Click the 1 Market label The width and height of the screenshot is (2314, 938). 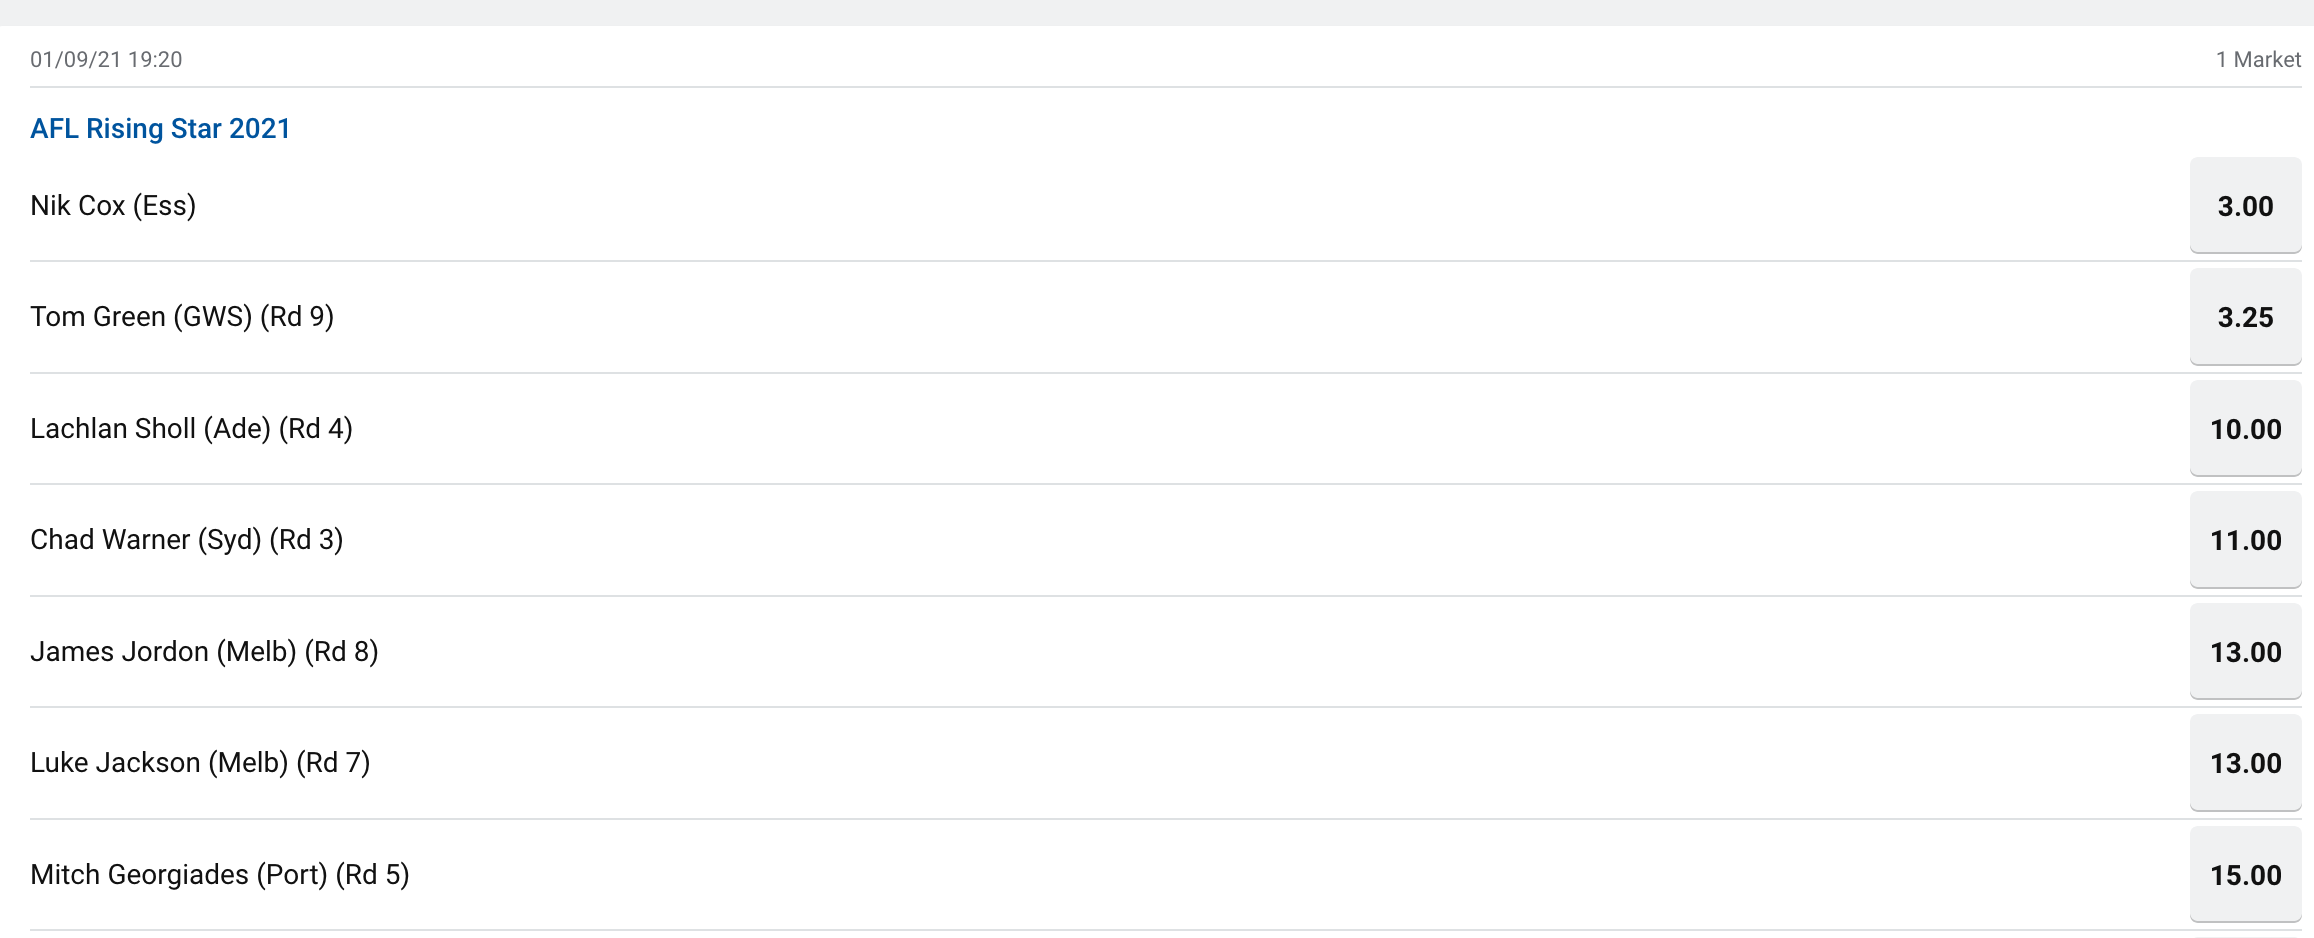pos(2258,59)
